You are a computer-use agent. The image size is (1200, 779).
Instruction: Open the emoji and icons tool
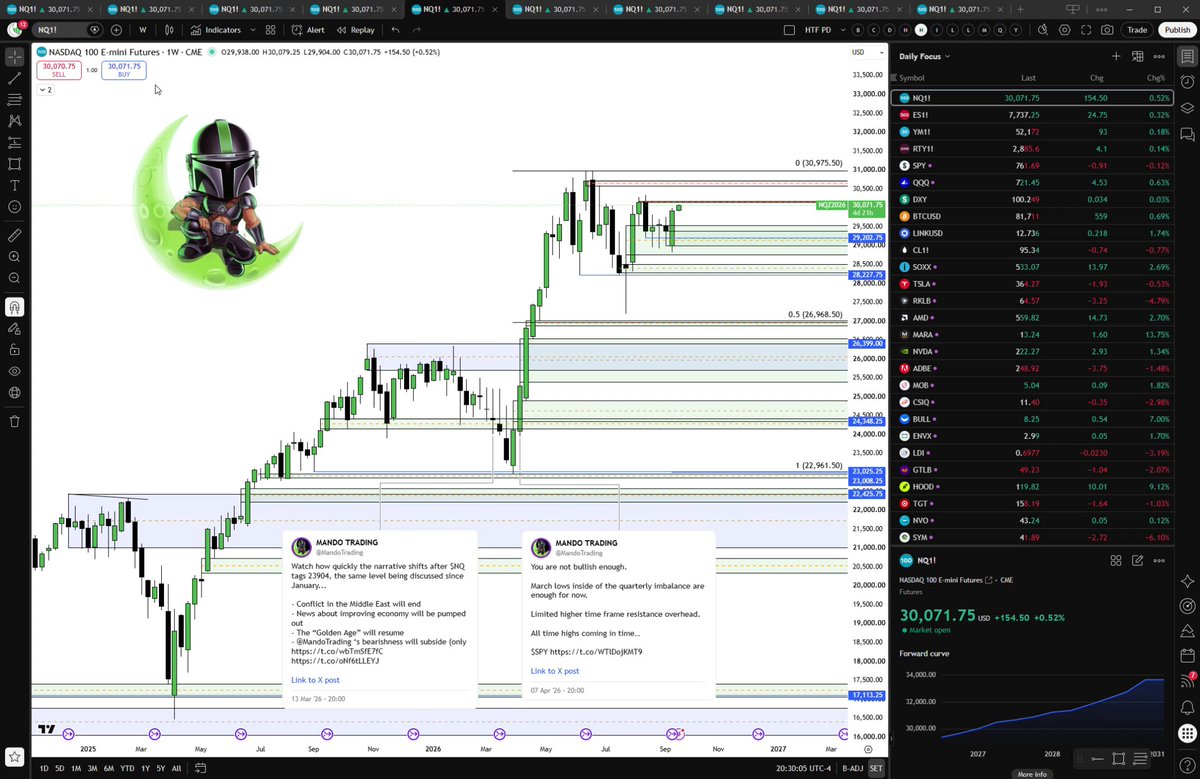click(x=15, y=207)
